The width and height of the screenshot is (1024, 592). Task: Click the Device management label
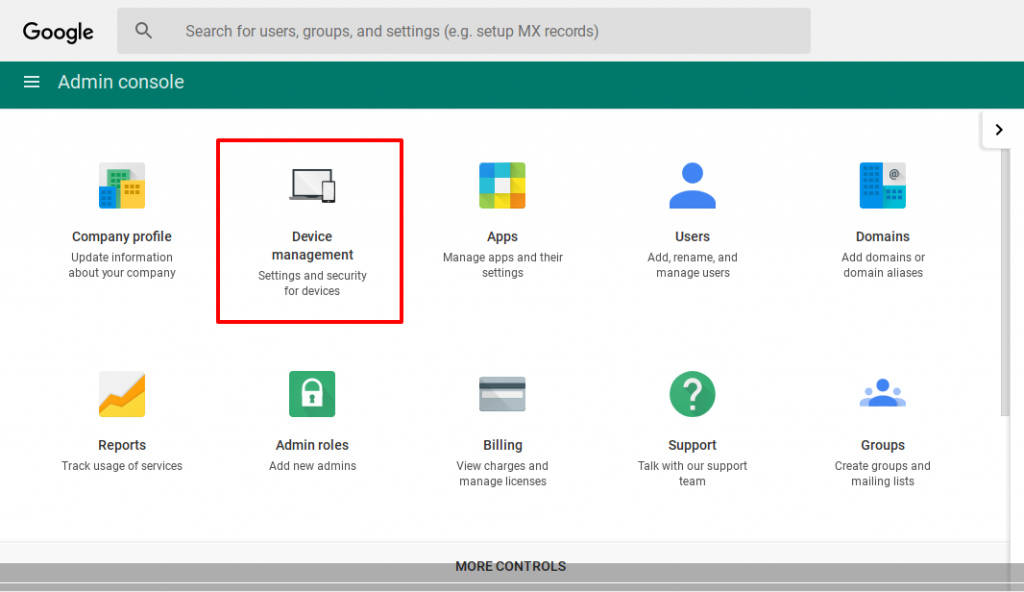312,246
